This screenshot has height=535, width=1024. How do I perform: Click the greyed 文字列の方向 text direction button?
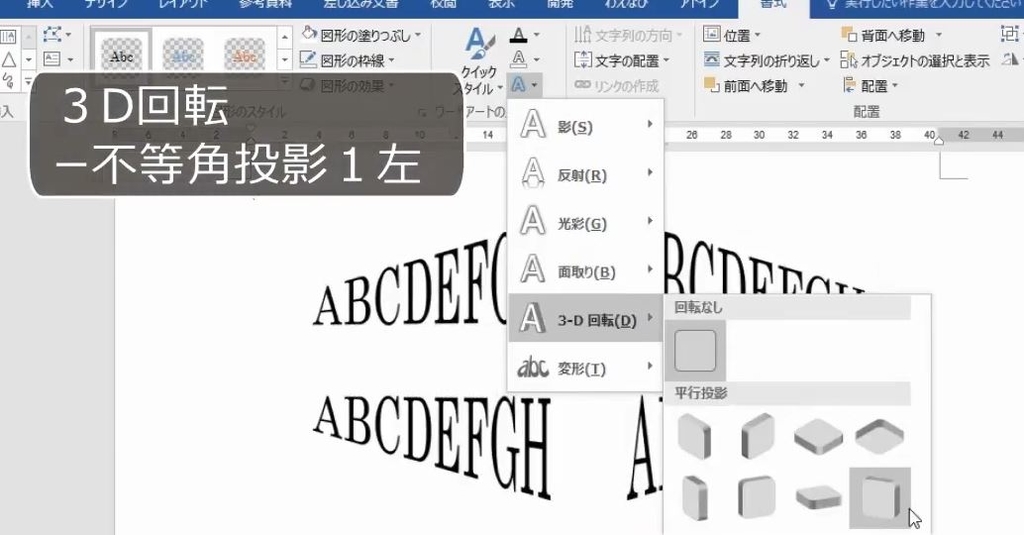pos(628,35)
